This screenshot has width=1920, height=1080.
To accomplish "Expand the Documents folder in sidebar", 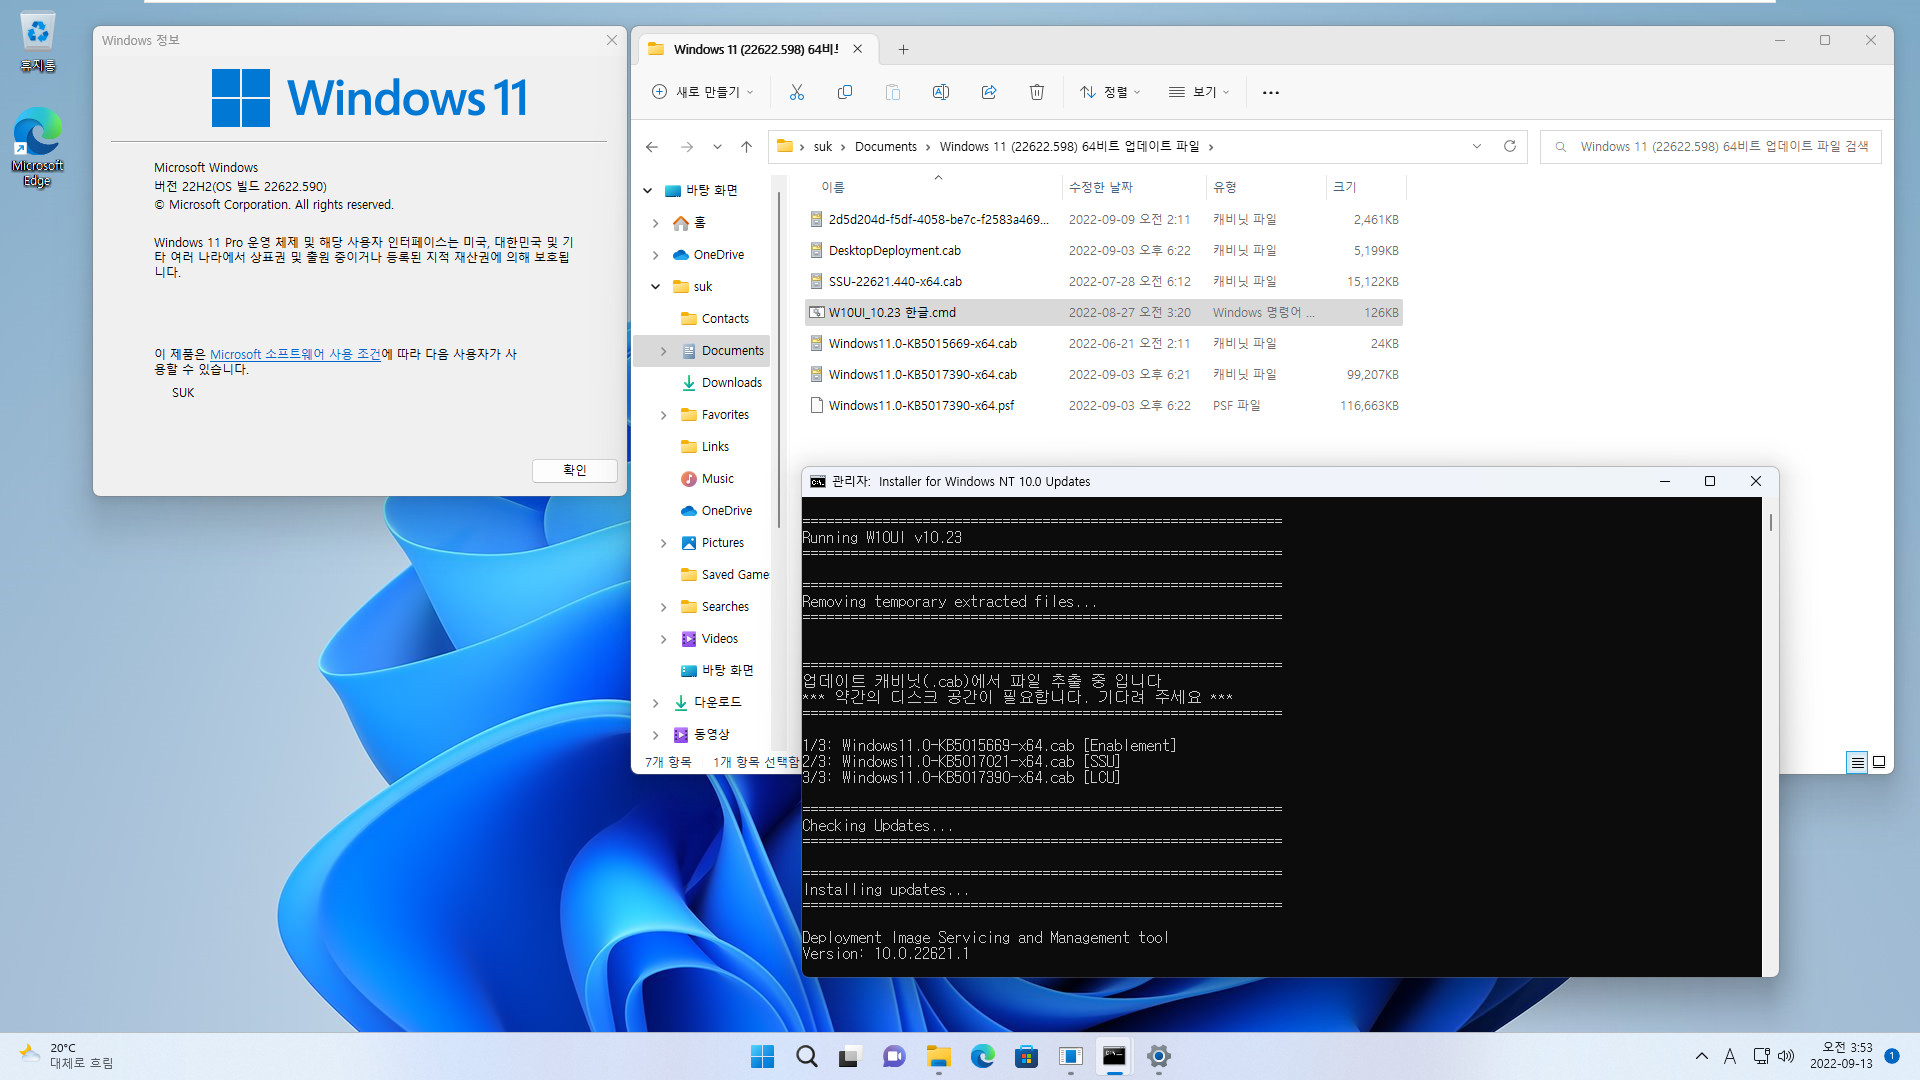I will (x=663, y=349).
